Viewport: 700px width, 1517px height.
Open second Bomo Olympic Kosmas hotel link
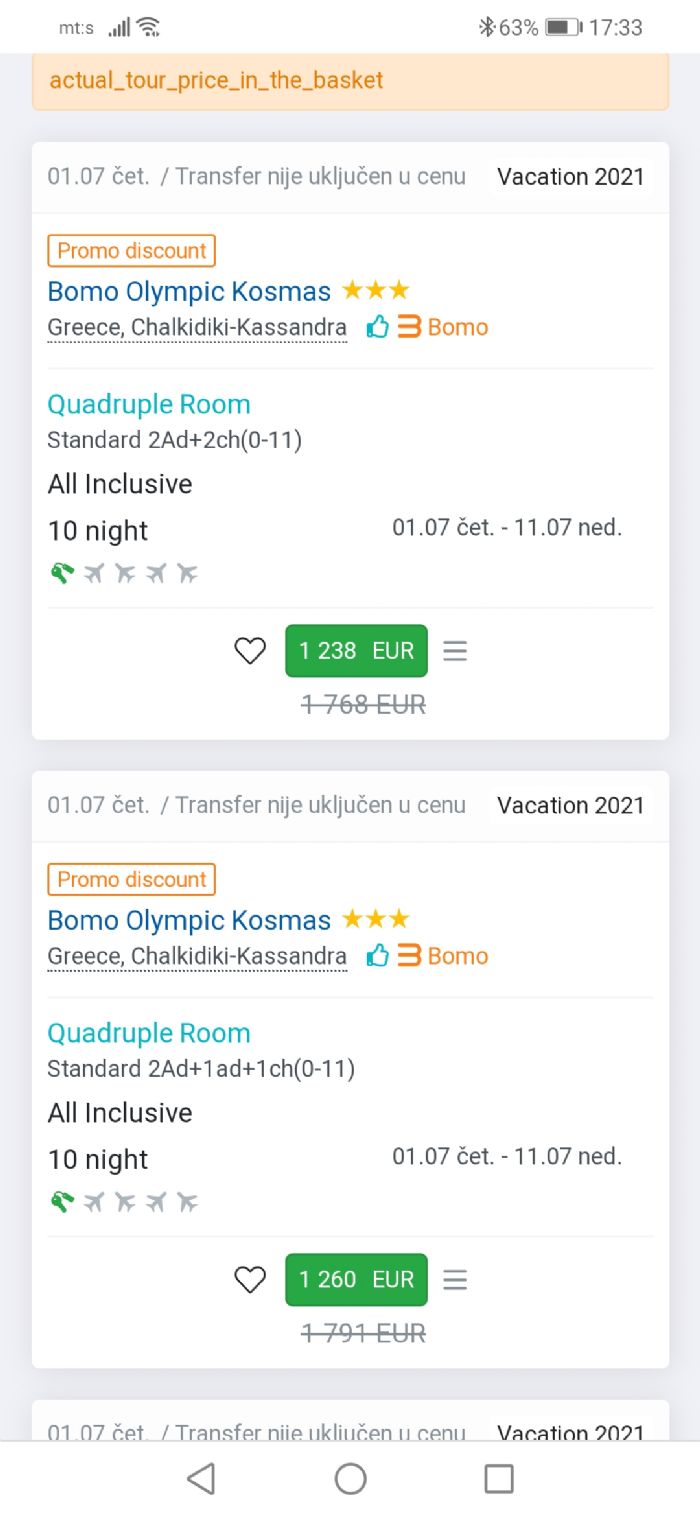point(189,921)
